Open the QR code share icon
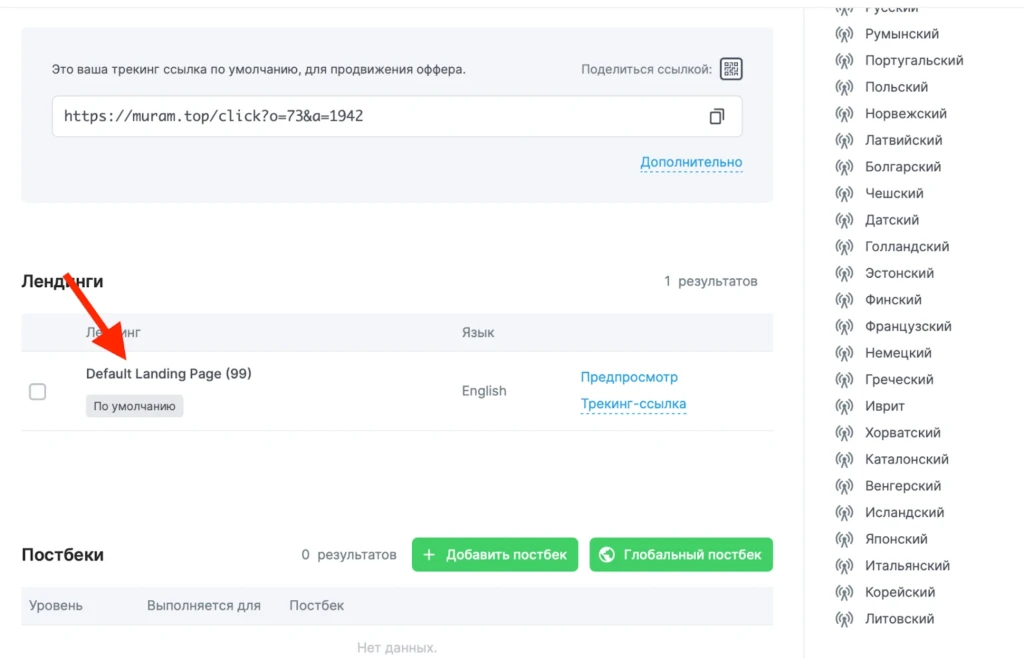Viewport: 1024px width, 659px height. (x=731, y=69)
